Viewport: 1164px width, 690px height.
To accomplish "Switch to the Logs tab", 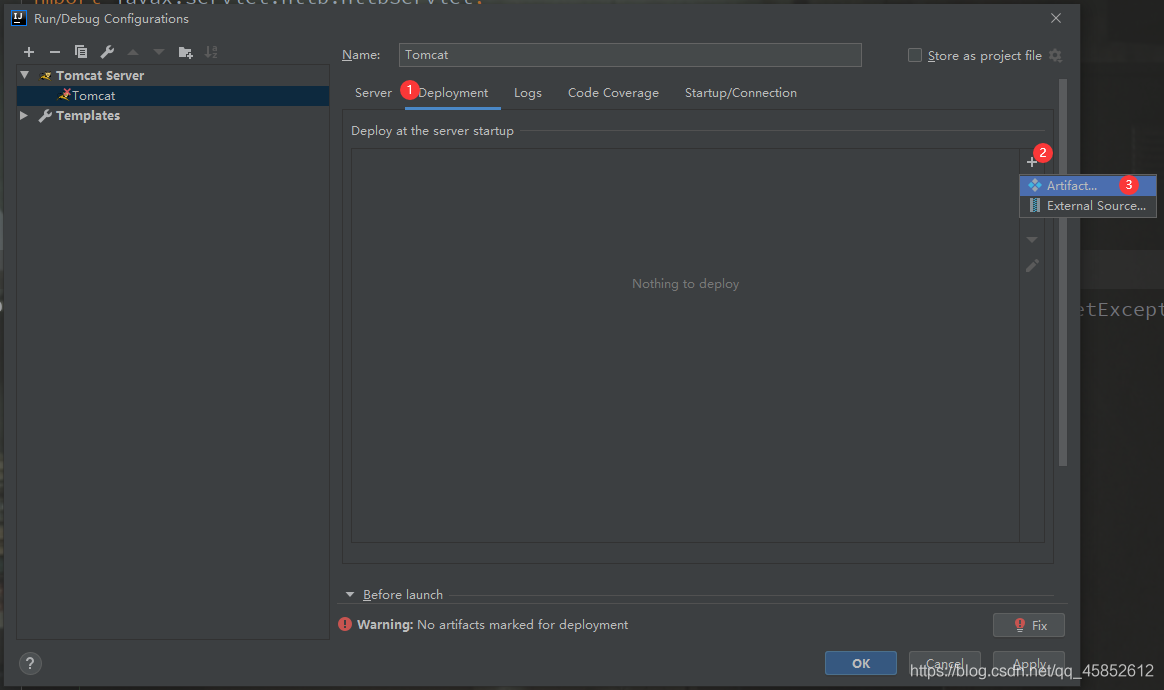I will 528,93.
